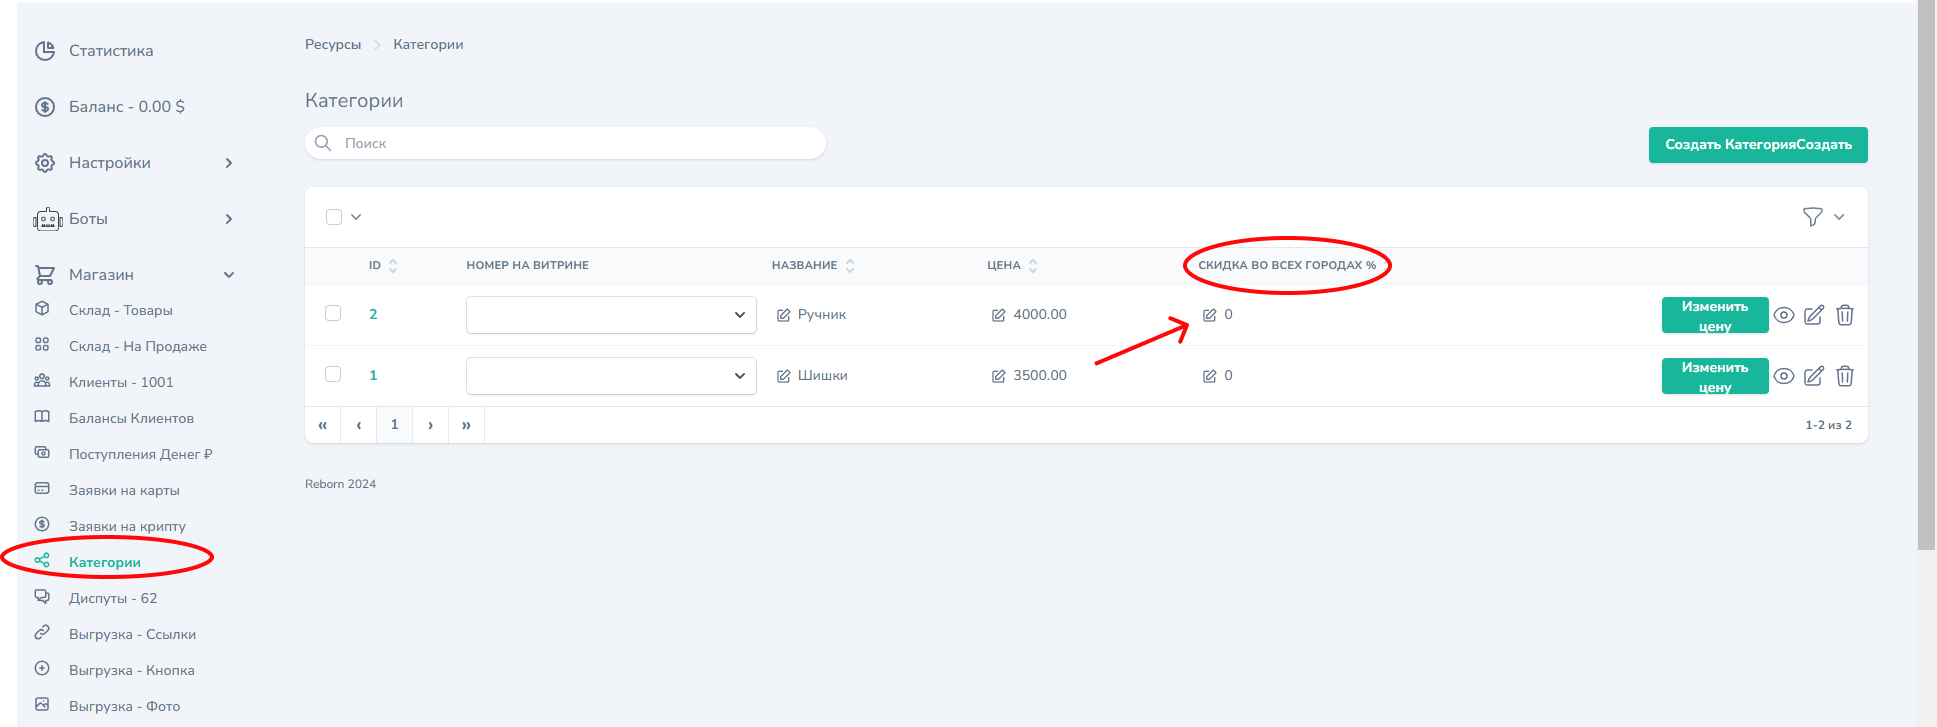1937x727 pixels.
Task: Click the Балансы Клиентов book icon
Action: click(42, 417)
